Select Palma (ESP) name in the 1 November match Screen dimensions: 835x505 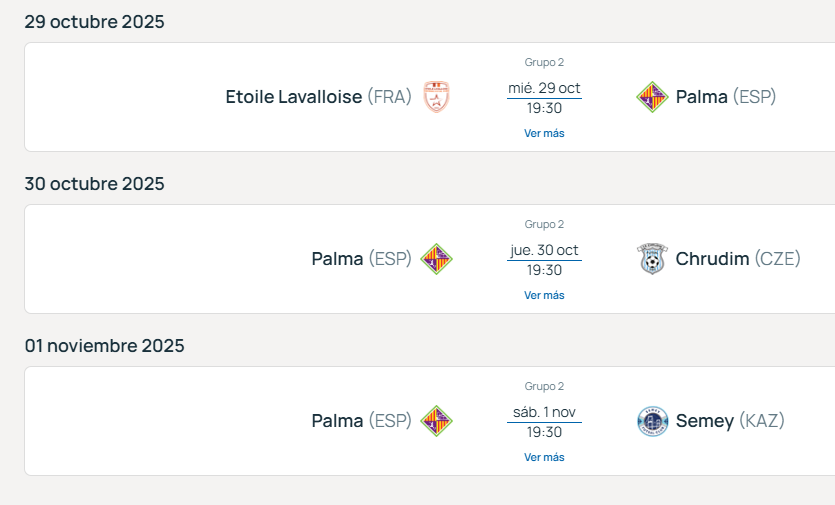pyautogui.click(x=361, y=421)
